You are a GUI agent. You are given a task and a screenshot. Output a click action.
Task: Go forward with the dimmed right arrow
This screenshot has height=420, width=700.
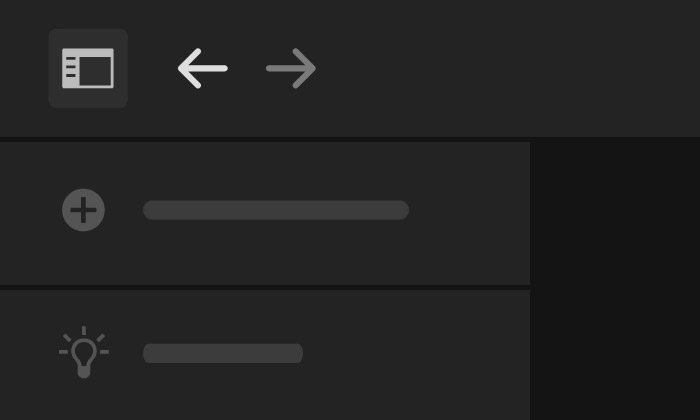click(291, 68)
